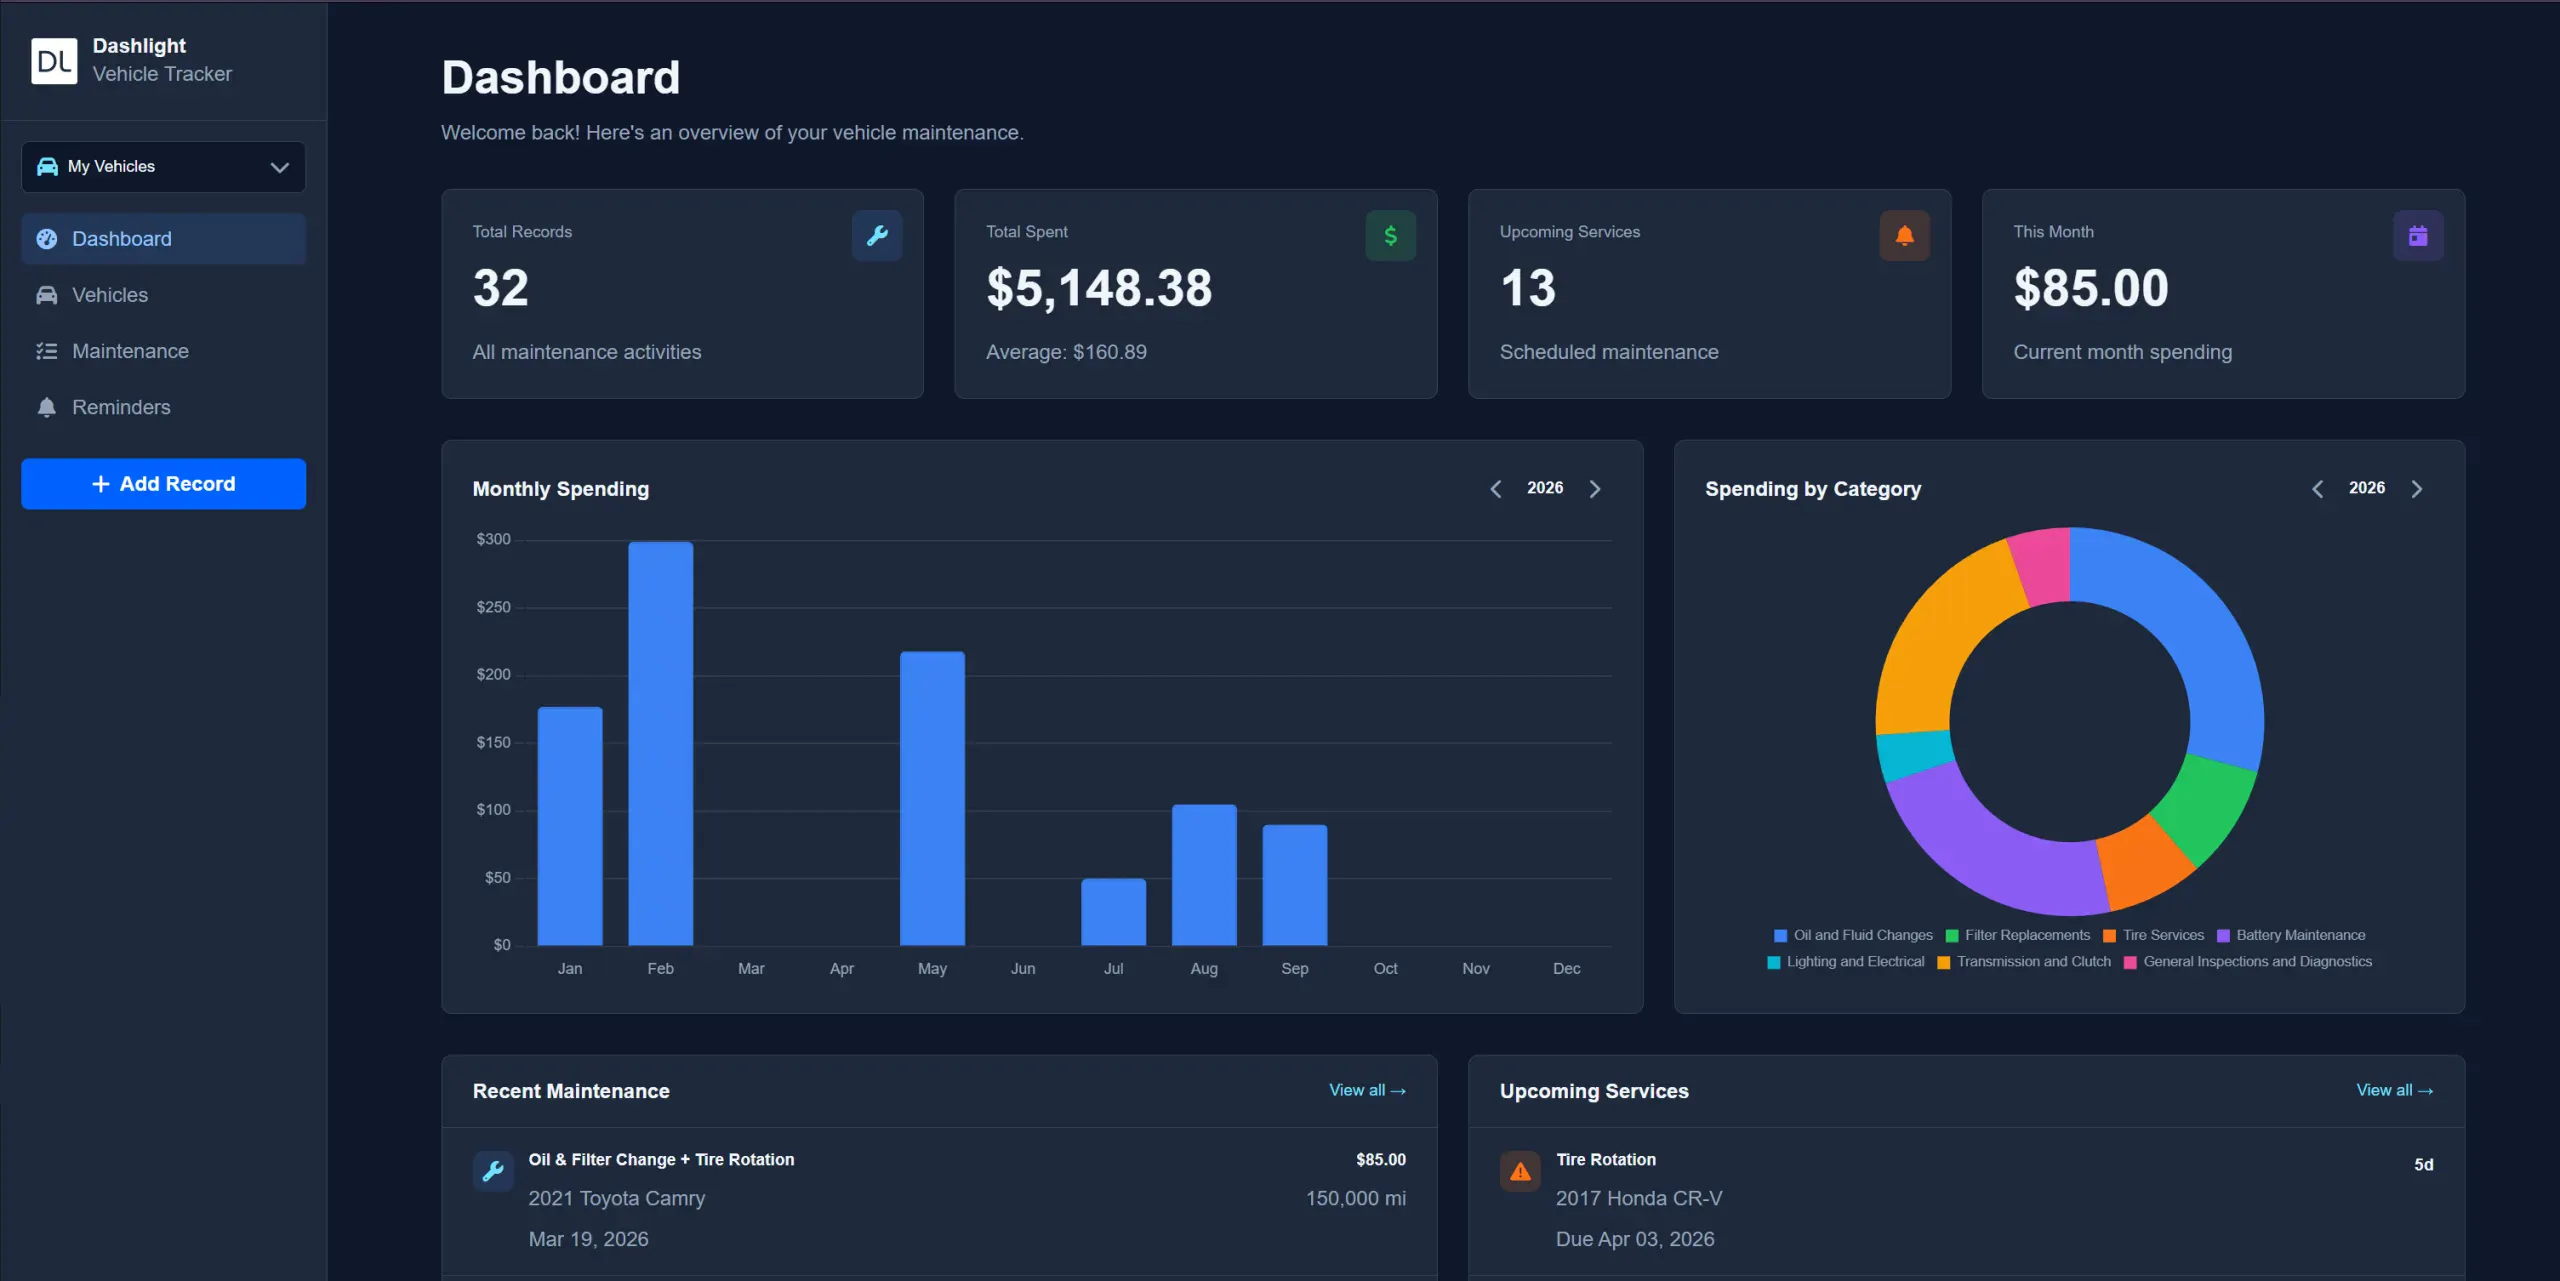The image size is (2560, 1281).
Task: Toggle Battery Maintenance legend swatch
Action: click(x=2223, y=936)
